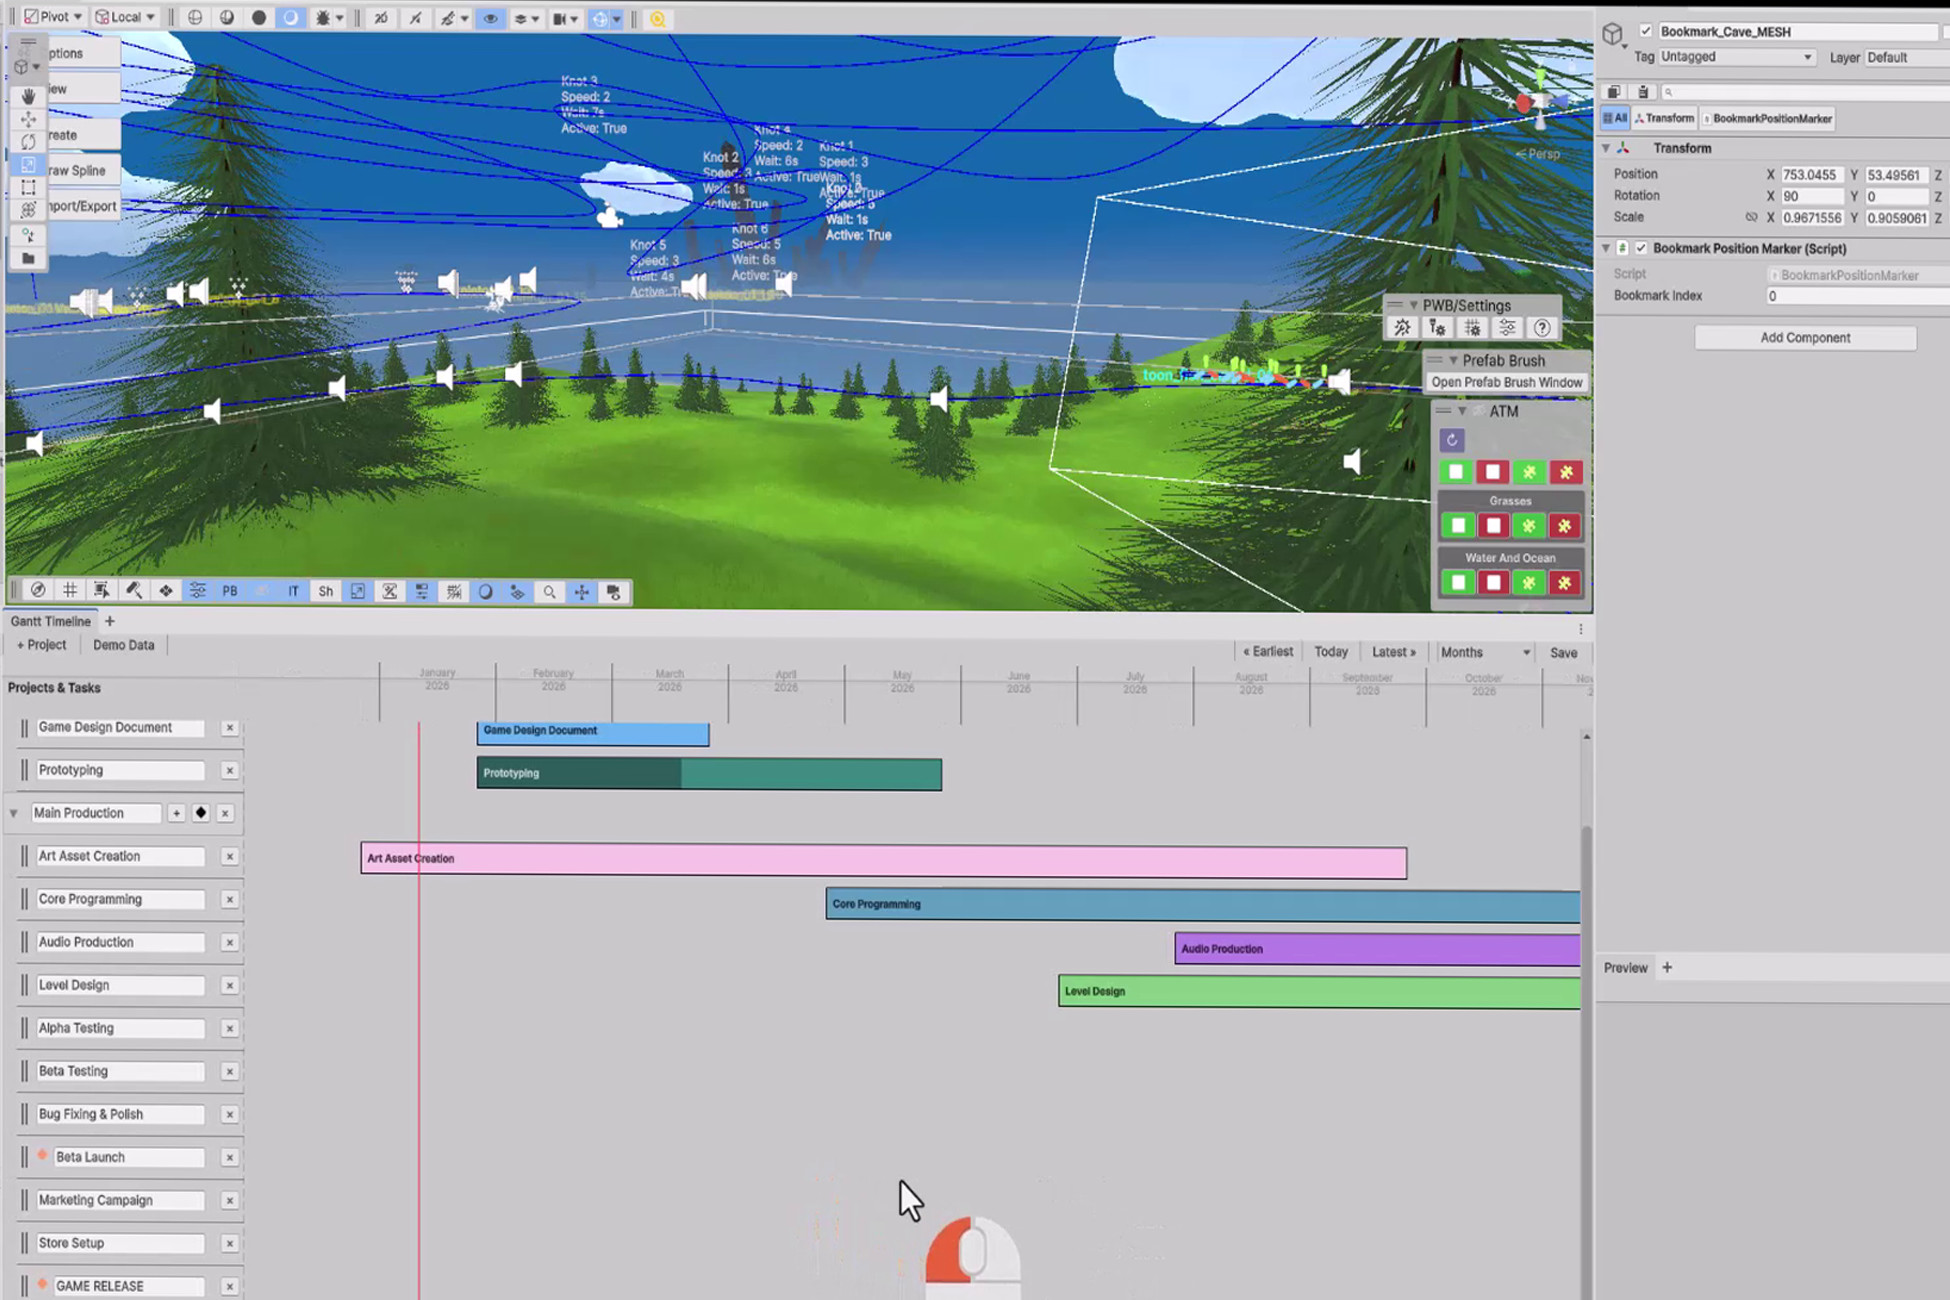Viewport: 1950px width, 1300px height.
Task: Open the Local dropdown
Action: pyautogui.click(x=125, y=17)
